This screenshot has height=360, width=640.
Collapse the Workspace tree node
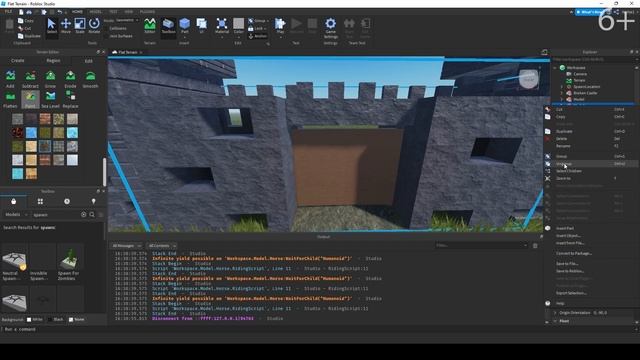click(555, 68)
